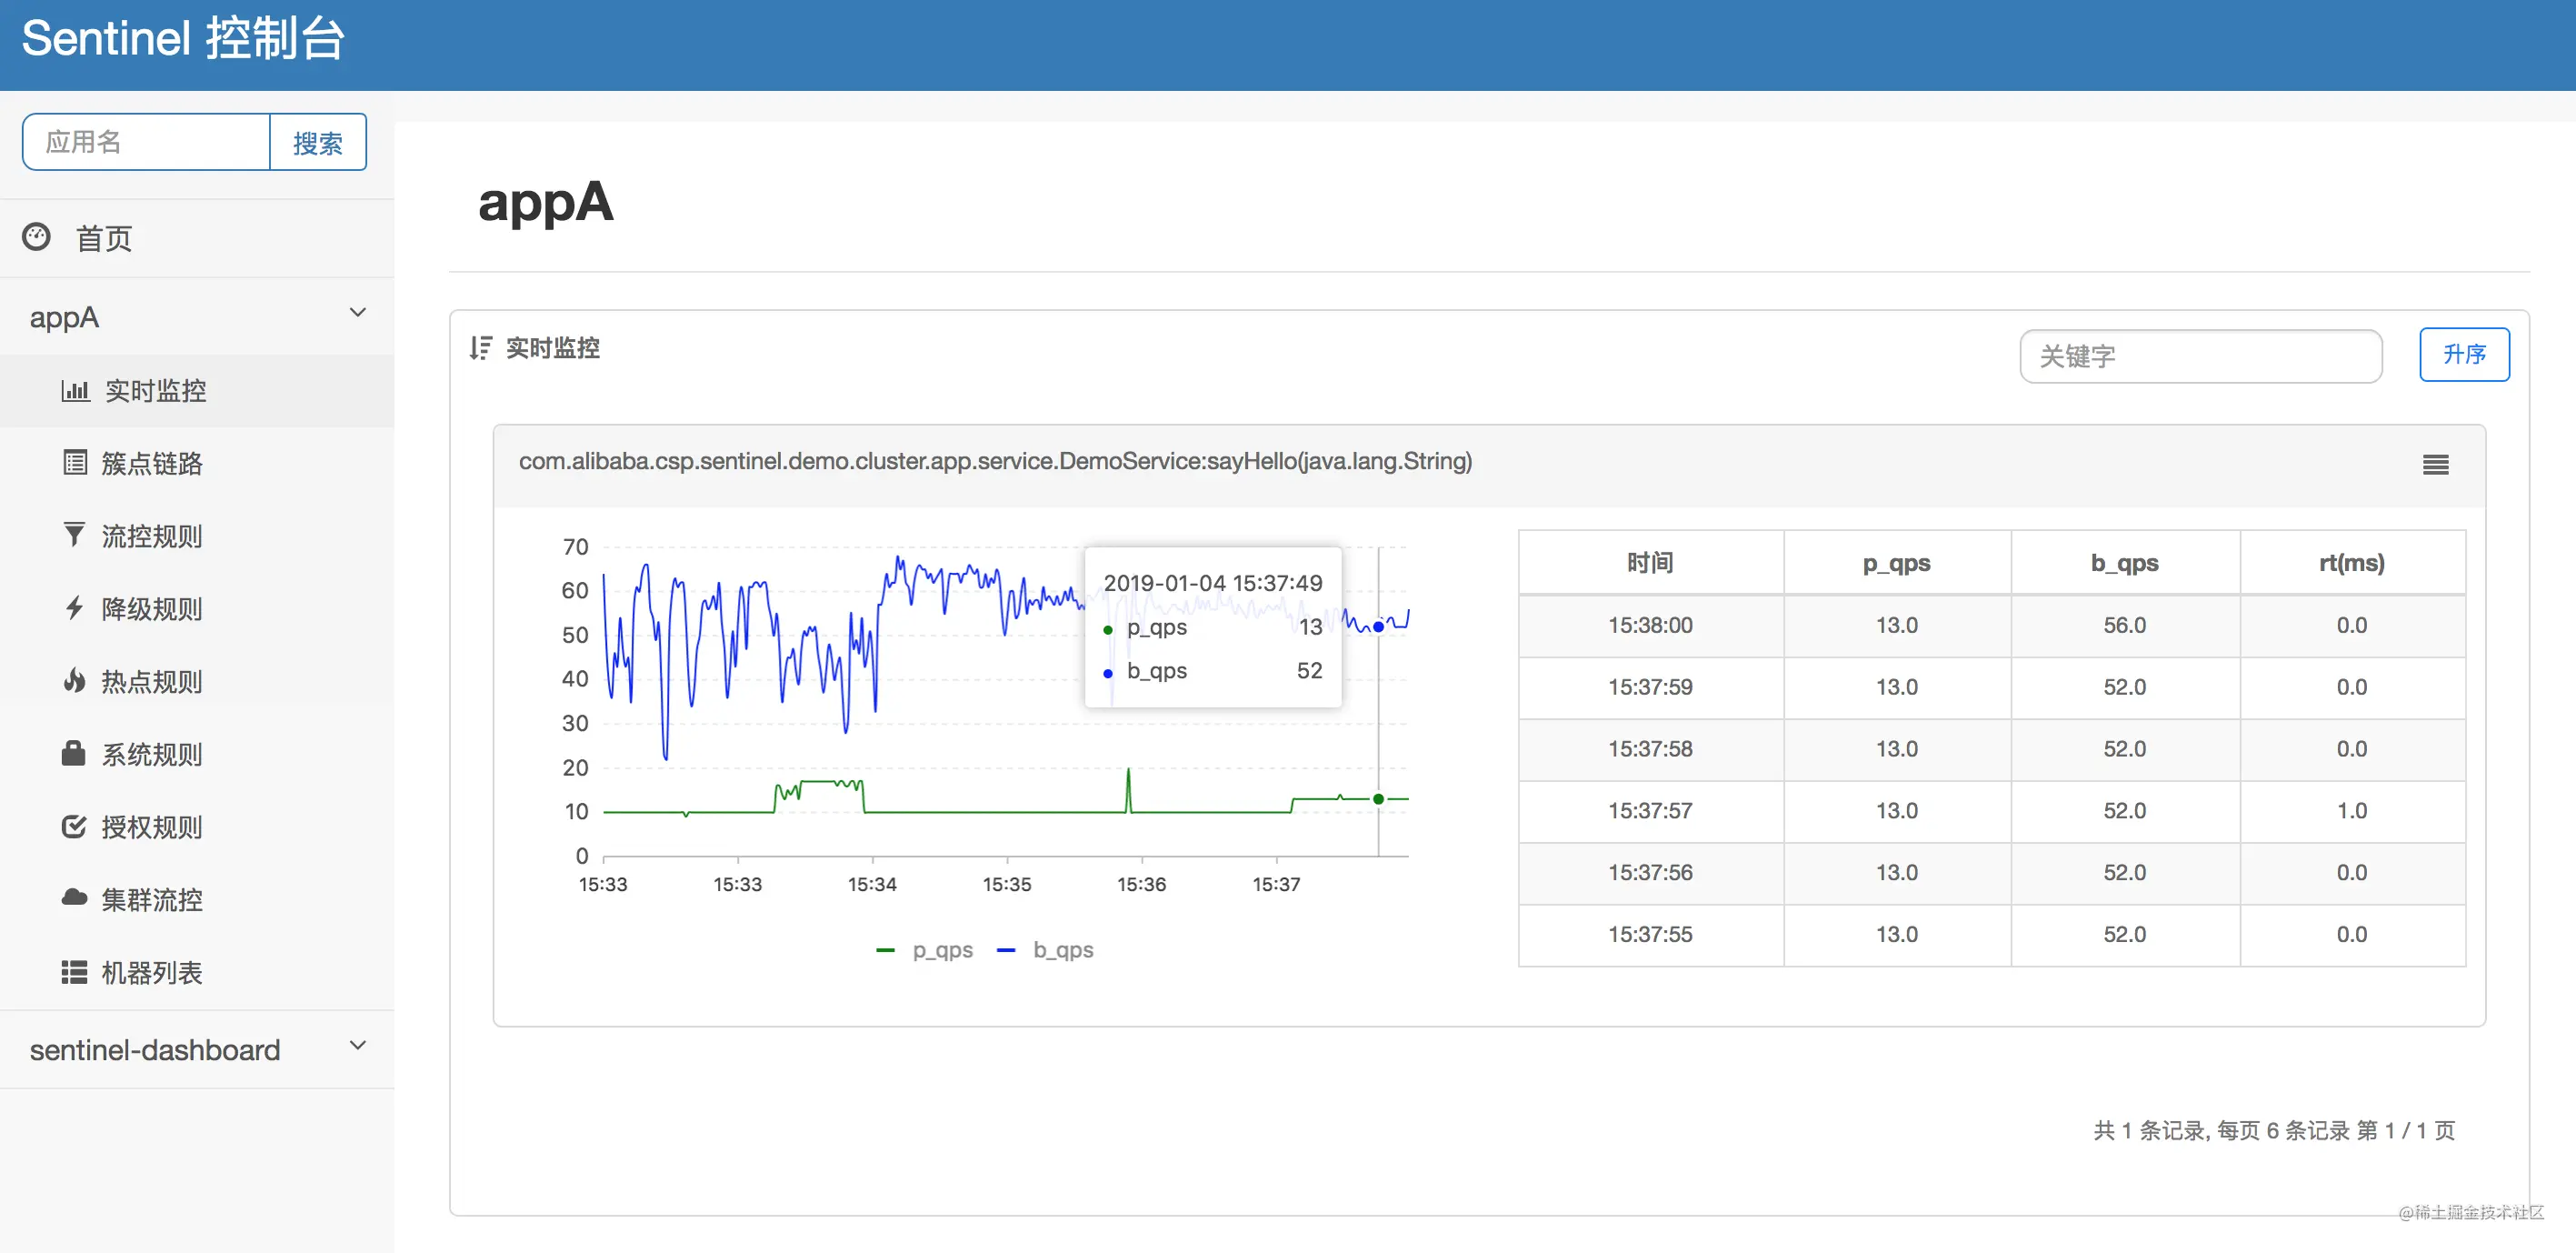Collapse the appA sidebar chevron
This screenshot has height=1253, width=2576.
tap(357, 313)
